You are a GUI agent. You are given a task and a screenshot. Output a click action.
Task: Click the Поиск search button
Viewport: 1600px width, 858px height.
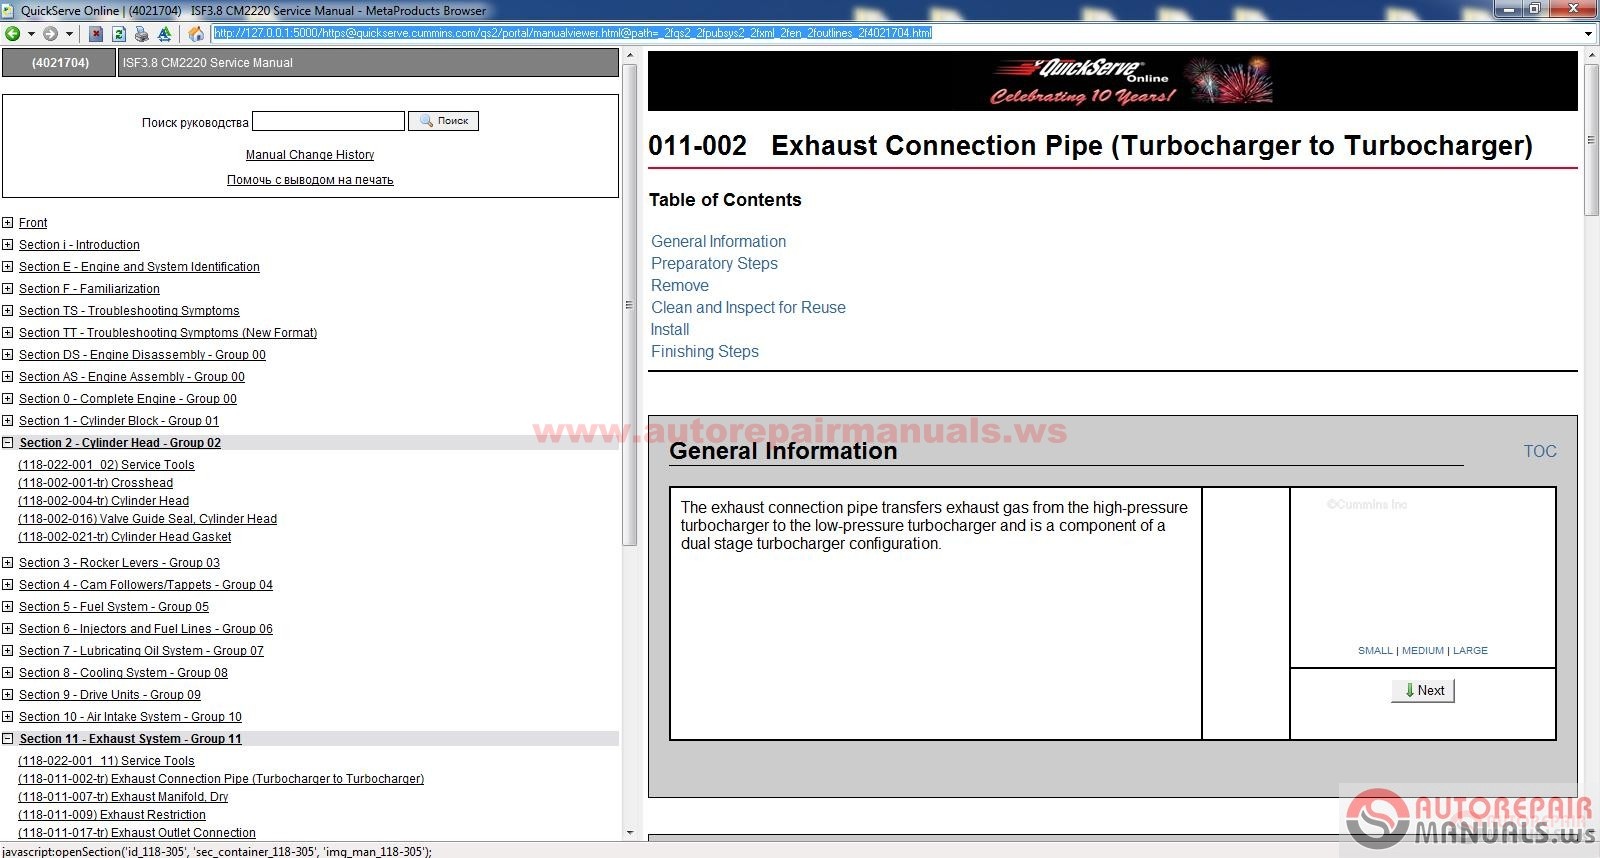443,121
